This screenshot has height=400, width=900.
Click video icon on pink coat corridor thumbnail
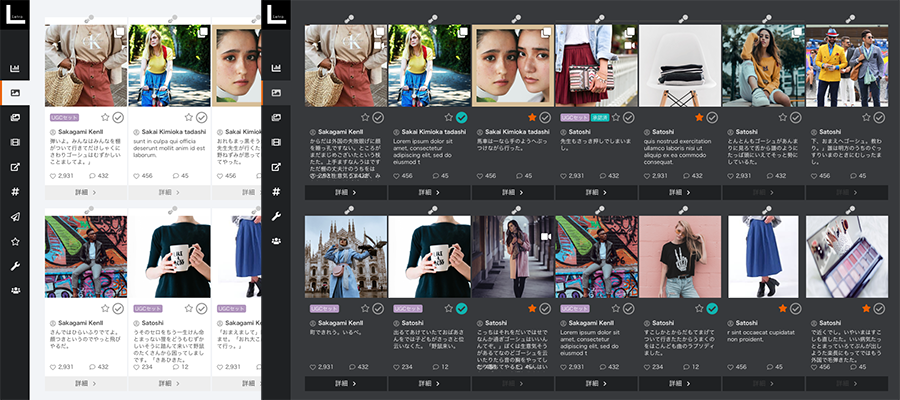(546, 236)
